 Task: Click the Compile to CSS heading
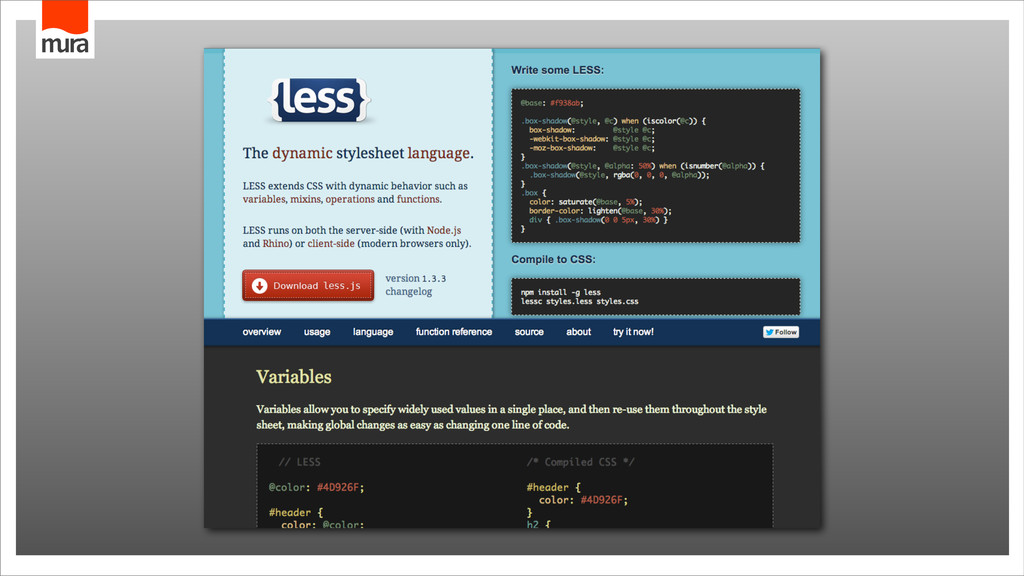[553, 259]
